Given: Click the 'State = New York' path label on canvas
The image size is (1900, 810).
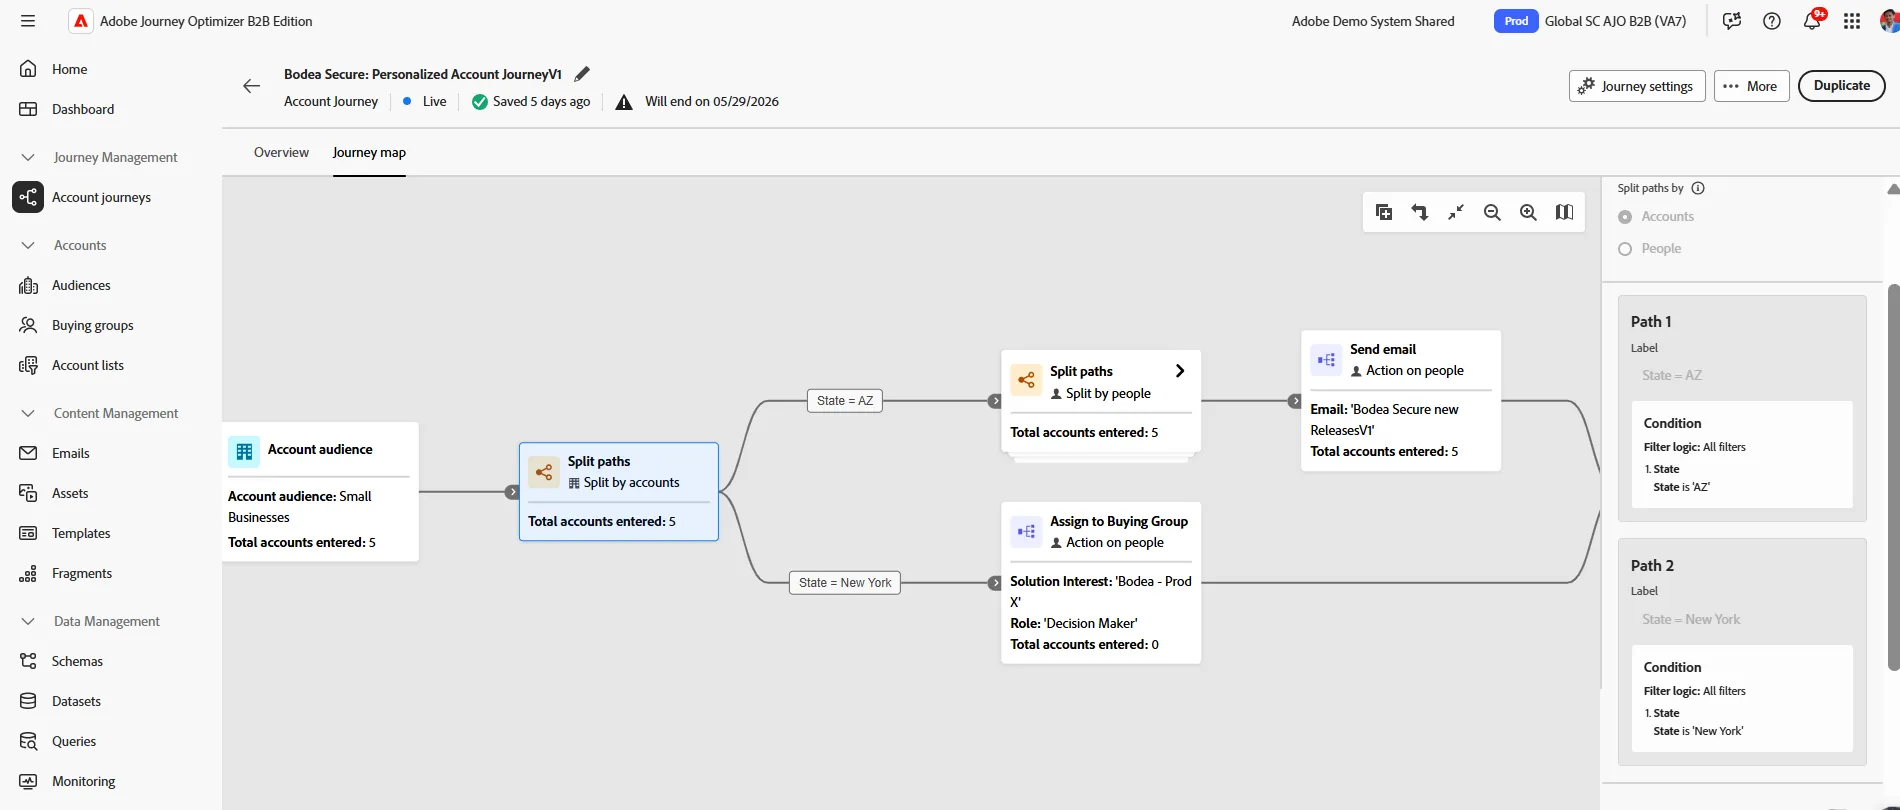Looking at the screenshot, I should 845,583.
